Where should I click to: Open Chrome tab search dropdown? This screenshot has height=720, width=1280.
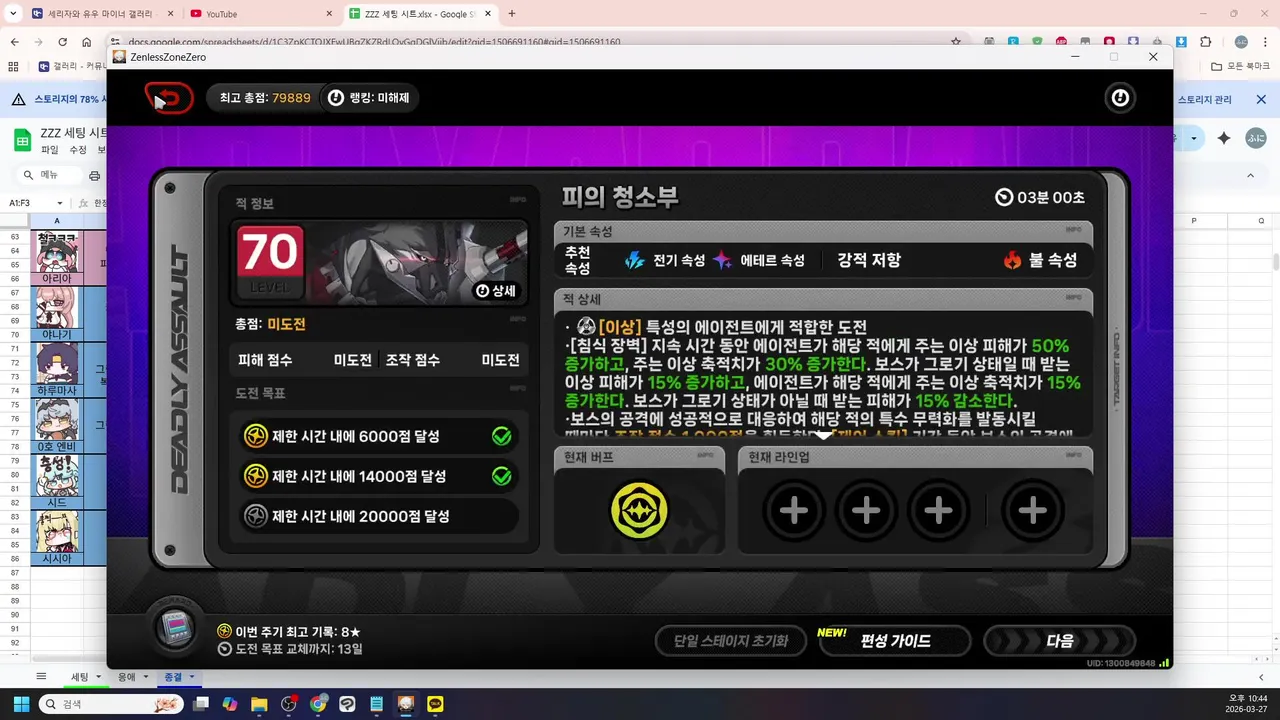pos(13,14)
